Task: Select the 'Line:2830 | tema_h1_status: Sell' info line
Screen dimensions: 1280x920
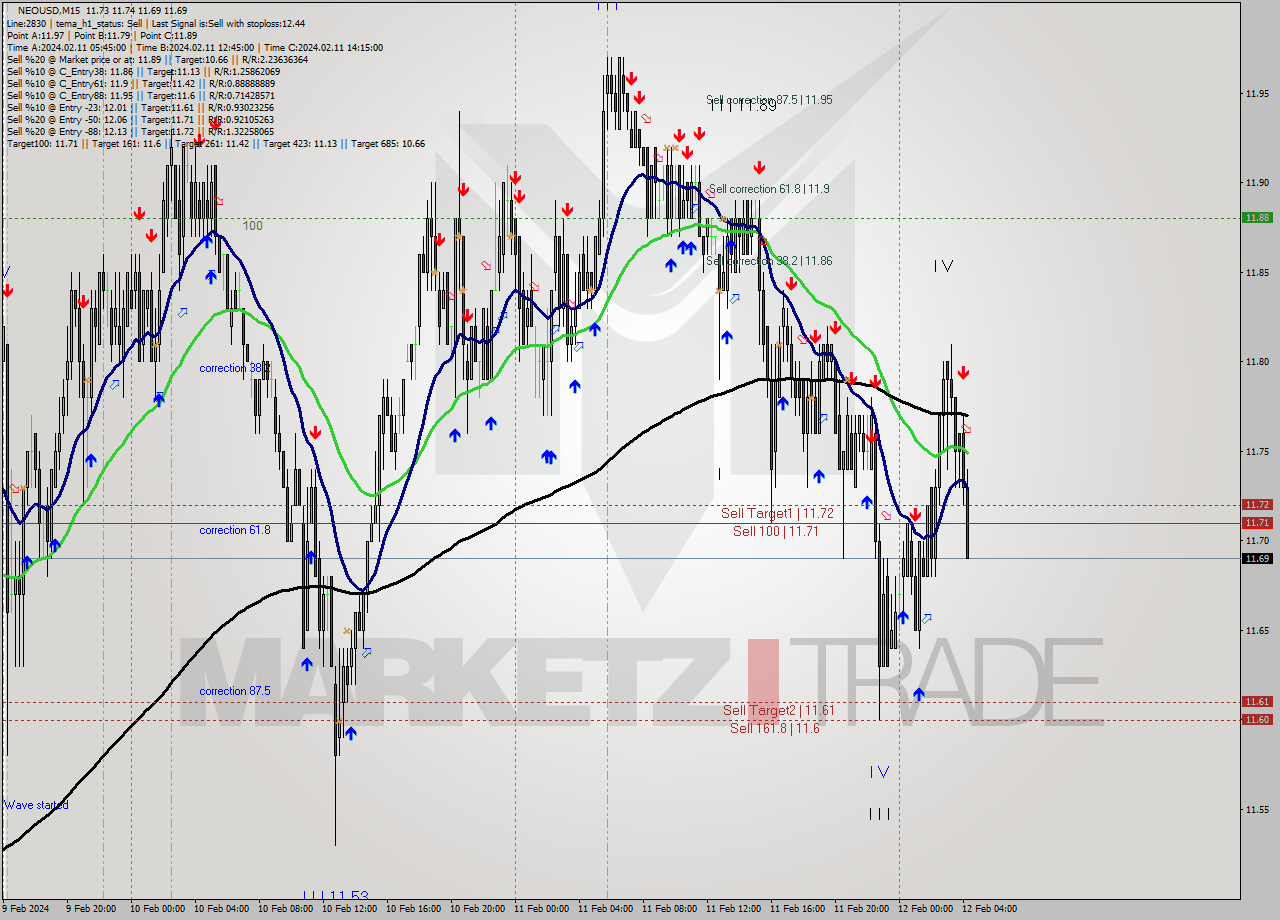Action: (156, 23)
